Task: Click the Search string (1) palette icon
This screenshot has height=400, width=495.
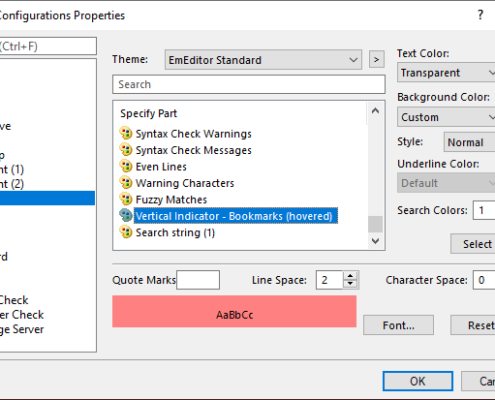Action: click(126, 232)
